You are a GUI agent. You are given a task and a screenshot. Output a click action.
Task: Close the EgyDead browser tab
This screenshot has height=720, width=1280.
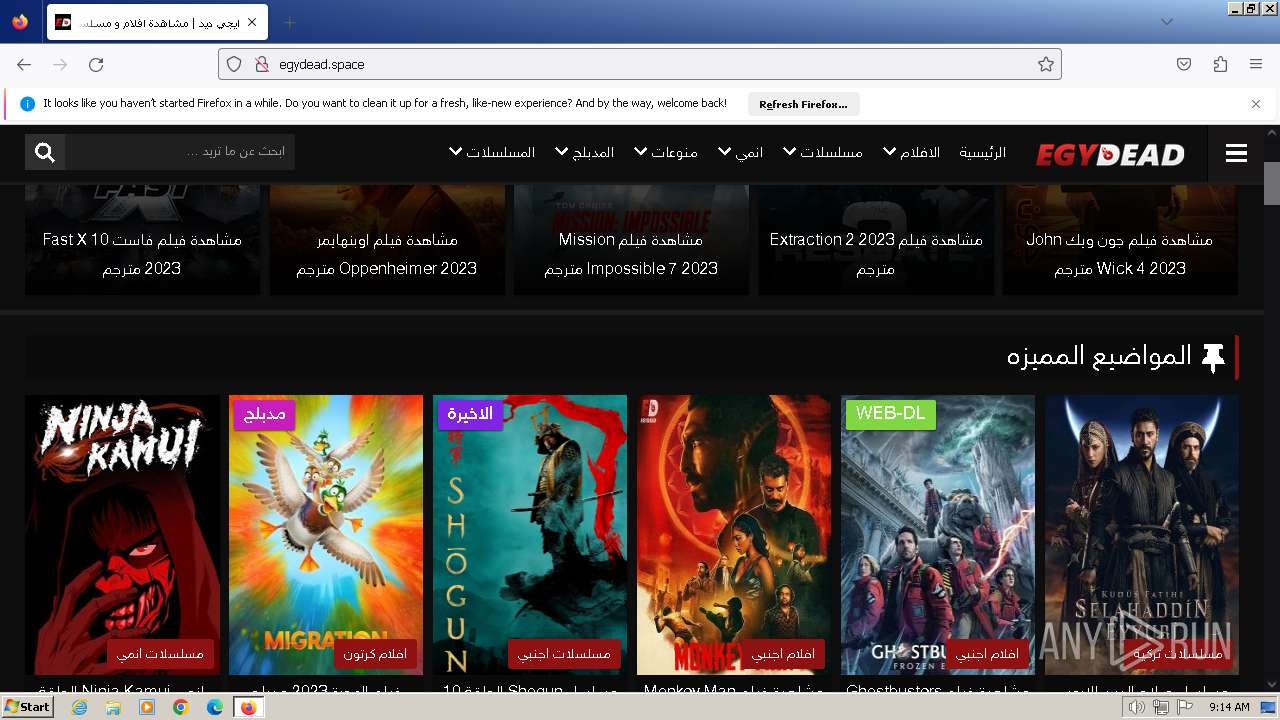pos(252,22)
